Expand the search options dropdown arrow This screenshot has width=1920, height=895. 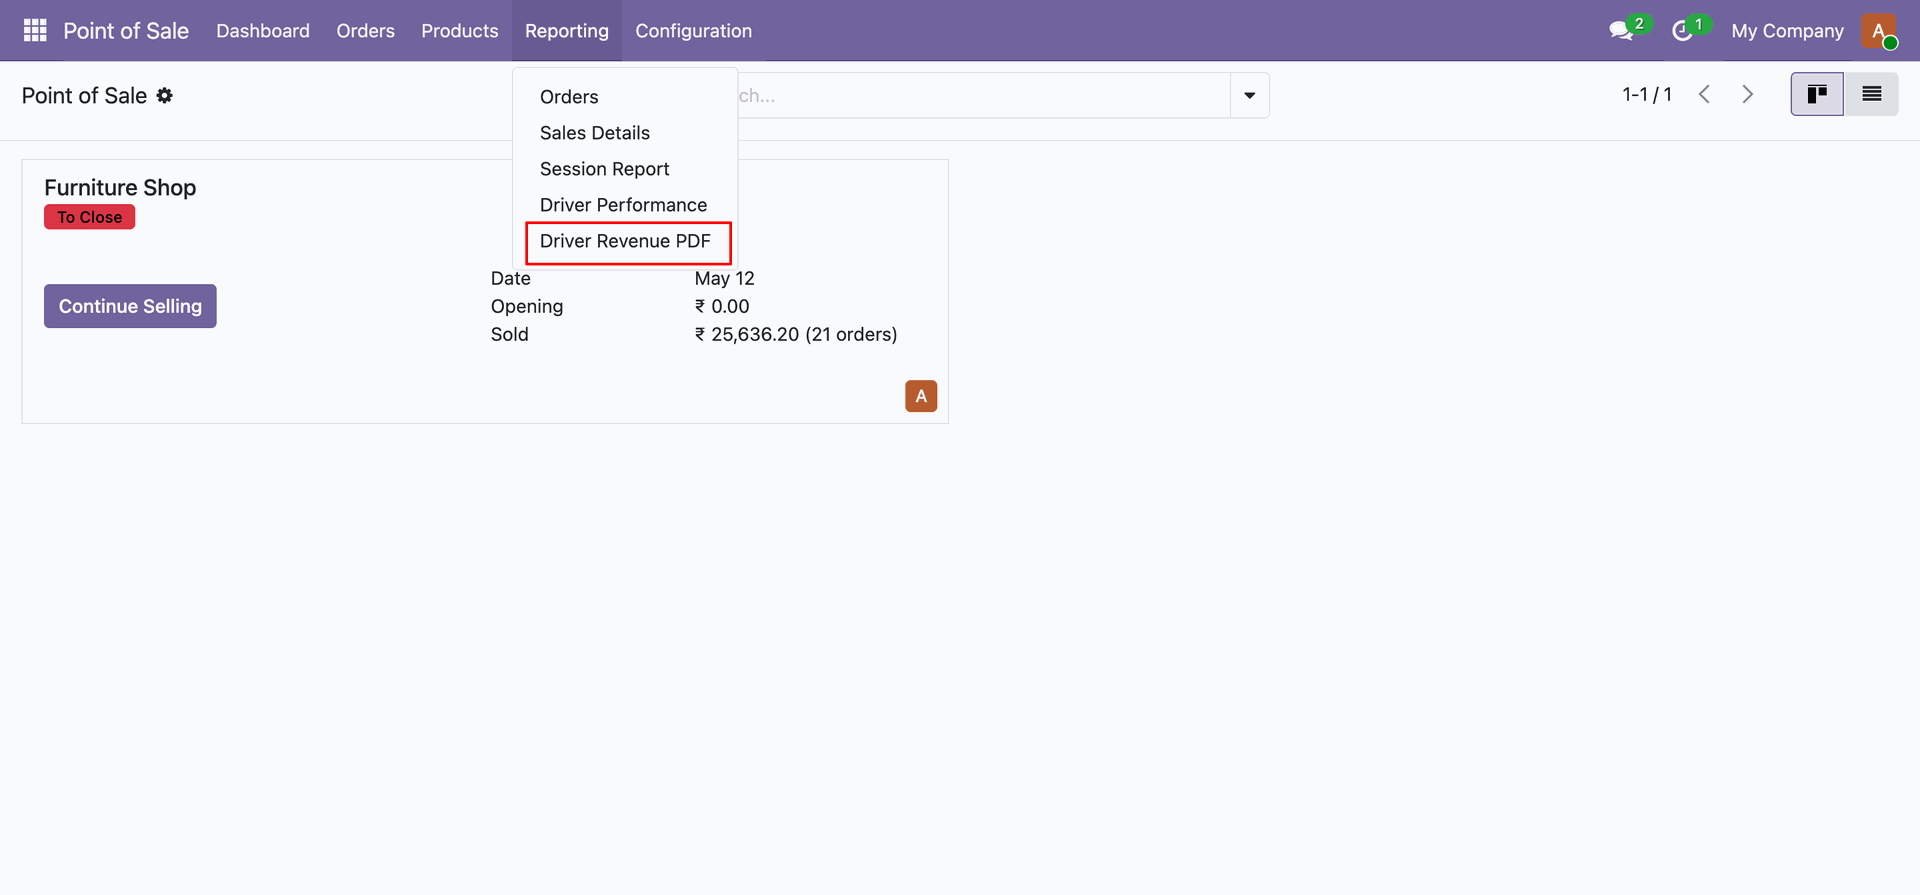(1249, 95)
